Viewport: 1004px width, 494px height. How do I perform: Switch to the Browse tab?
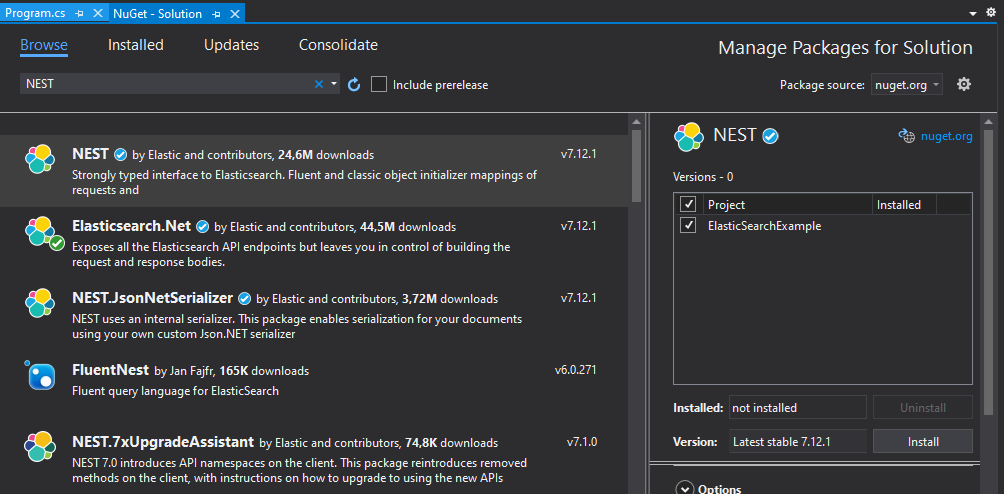[44, 45]
